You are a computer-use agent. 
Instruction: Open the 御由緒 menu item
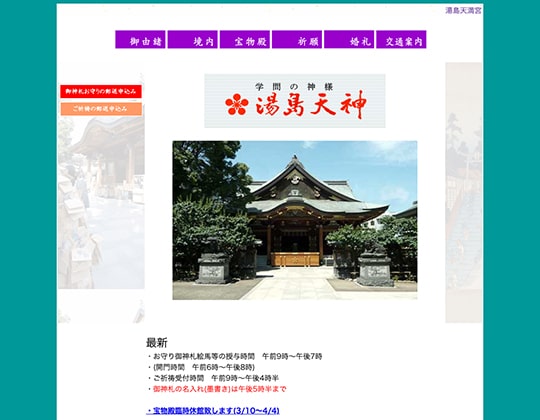click(x=140, y=40)
